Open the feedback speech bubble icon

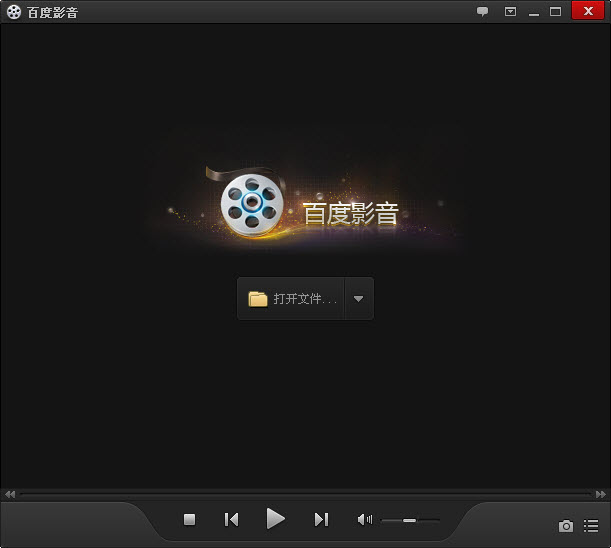coord(482,12)
